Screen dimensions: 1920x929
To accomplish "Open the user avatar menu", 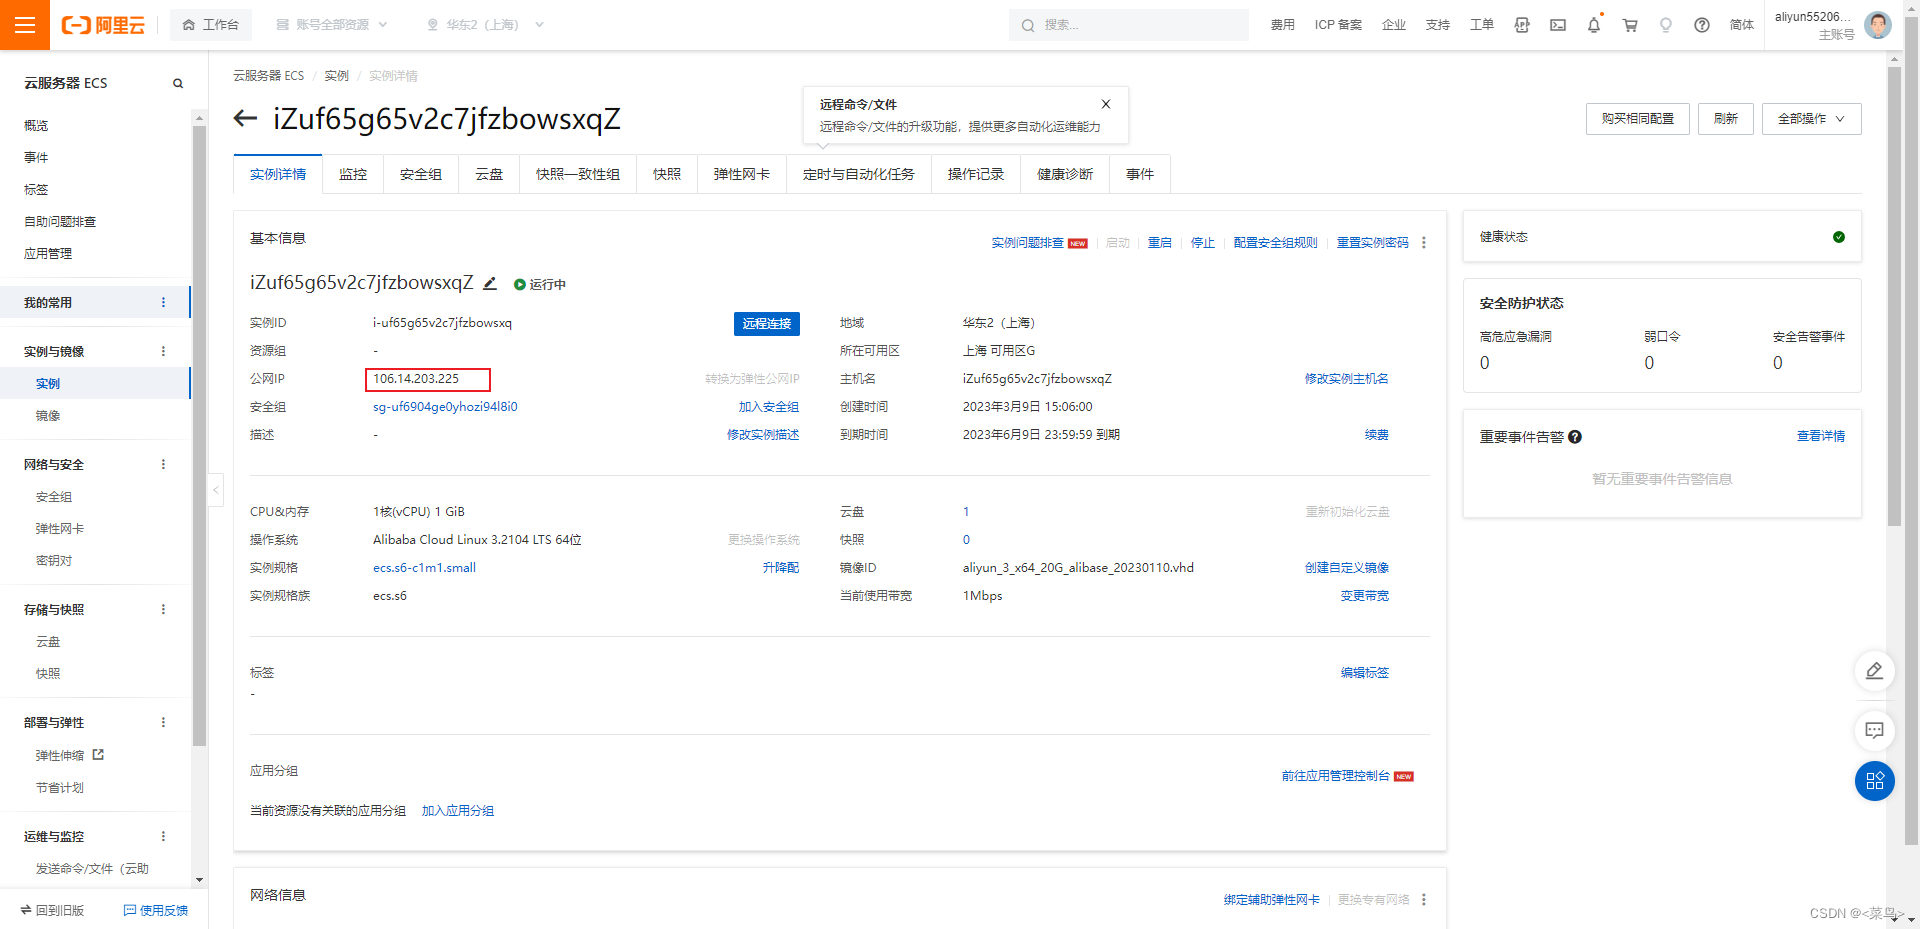I will coord(1878,25).
